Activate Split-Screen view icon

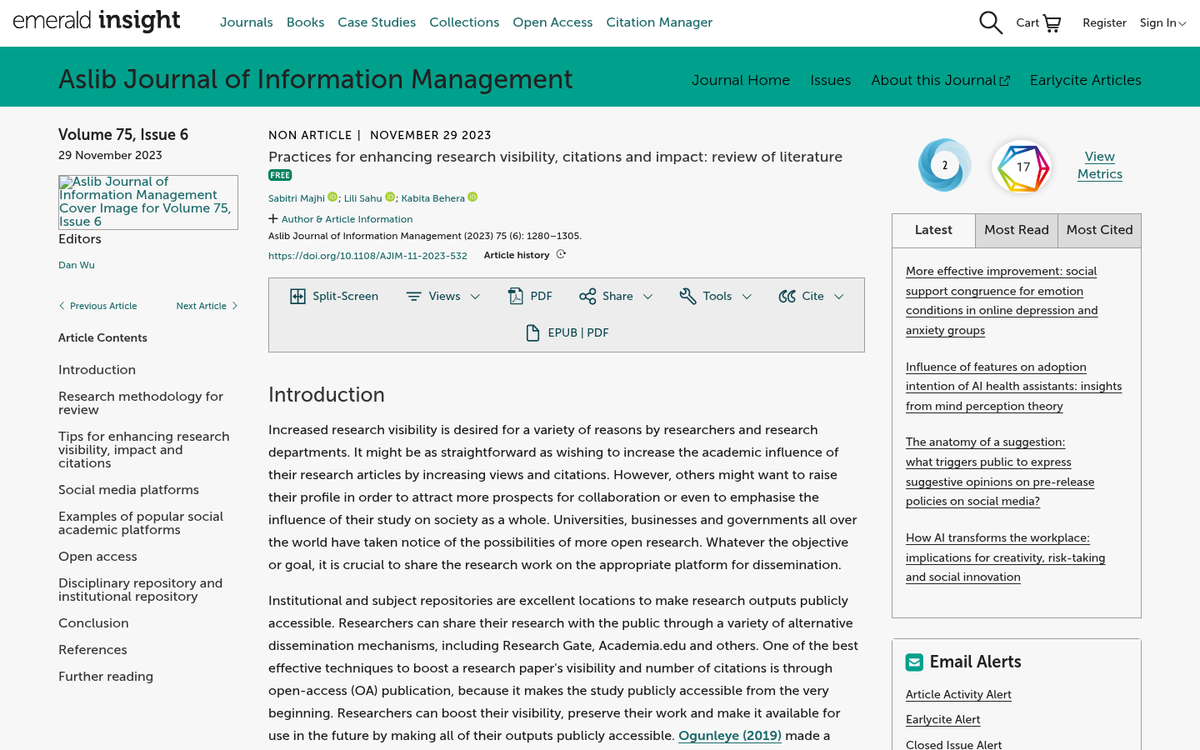[x=298, y=296]
